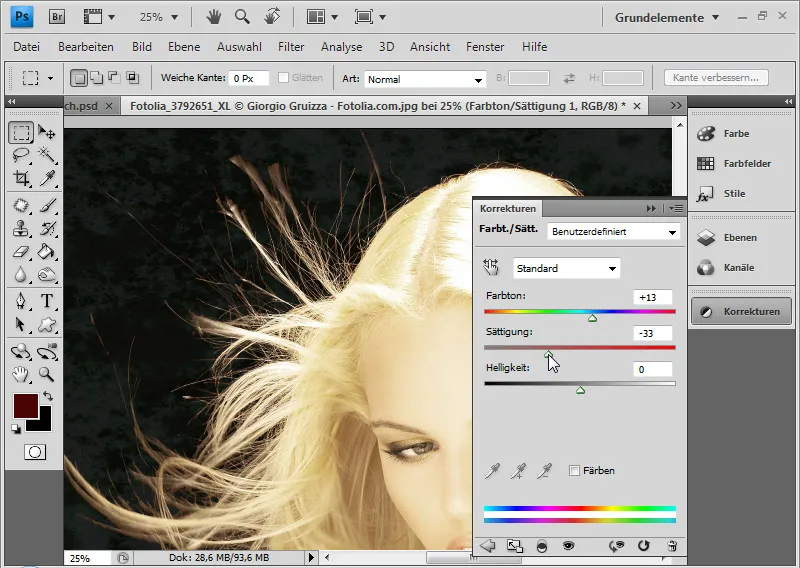This screenshot has width=800, height=568.
Task: Open the arrange documents dropdown
Action: pos(322,17)
